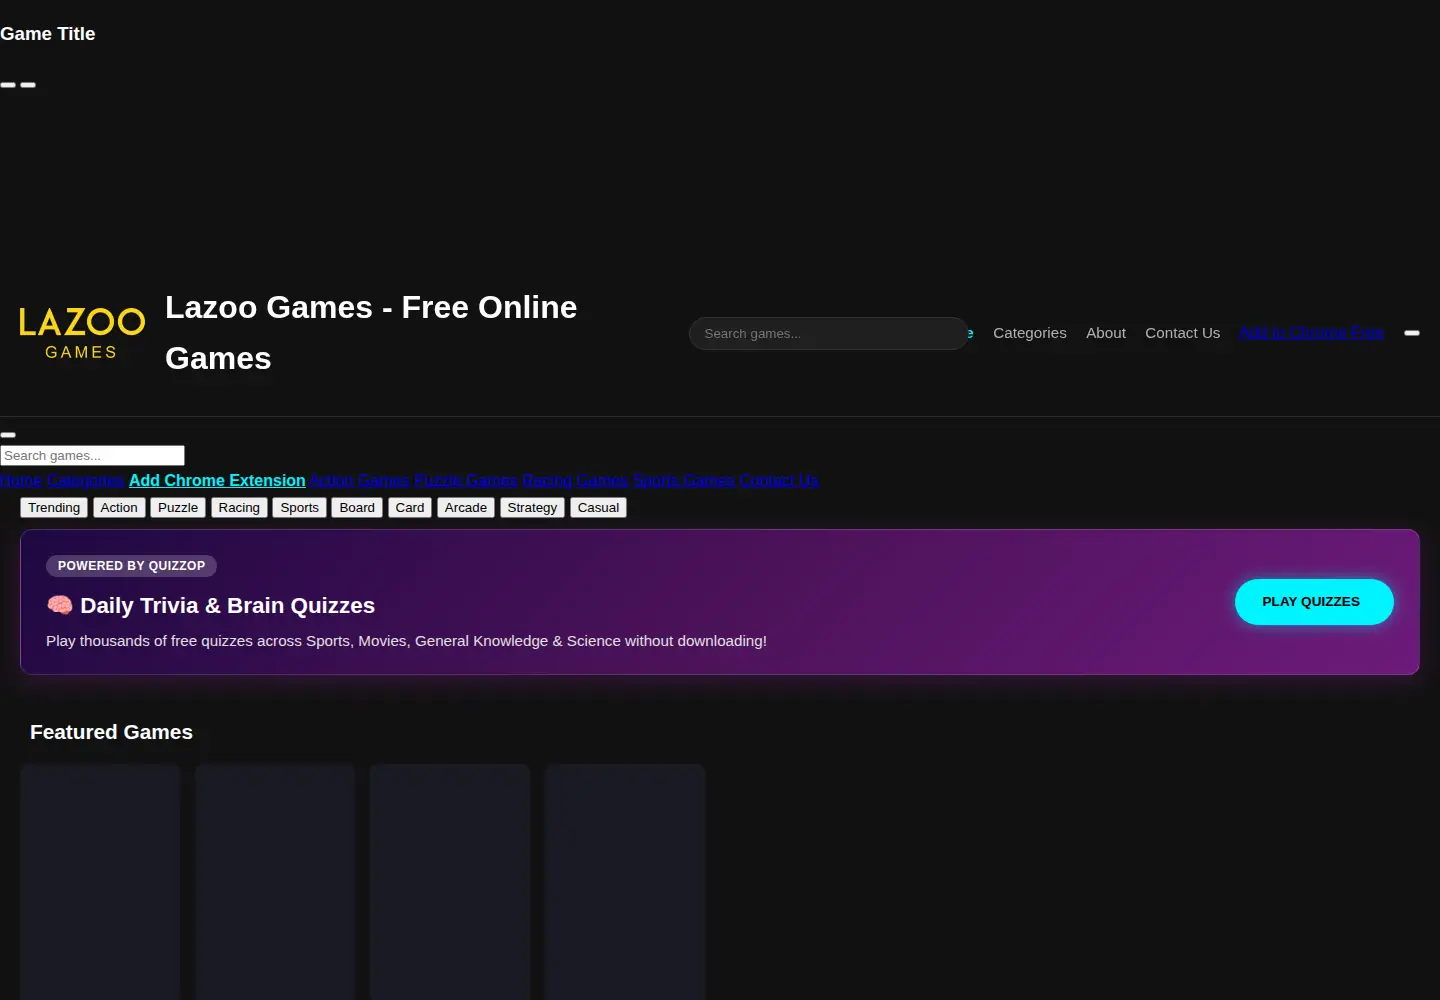This screenshot has height=1000, width=1440.
Task: Open the Action Games link
Action: pos(360,481)
